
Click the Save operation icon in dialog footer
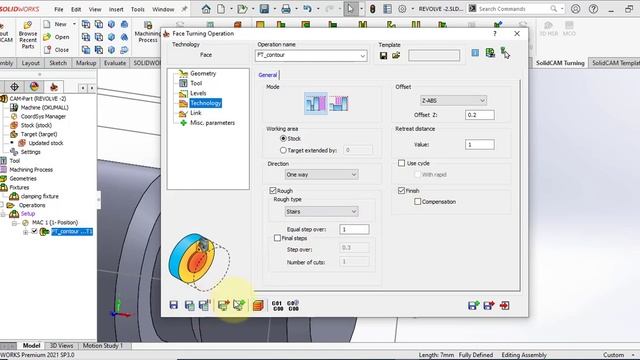point(174,305)
